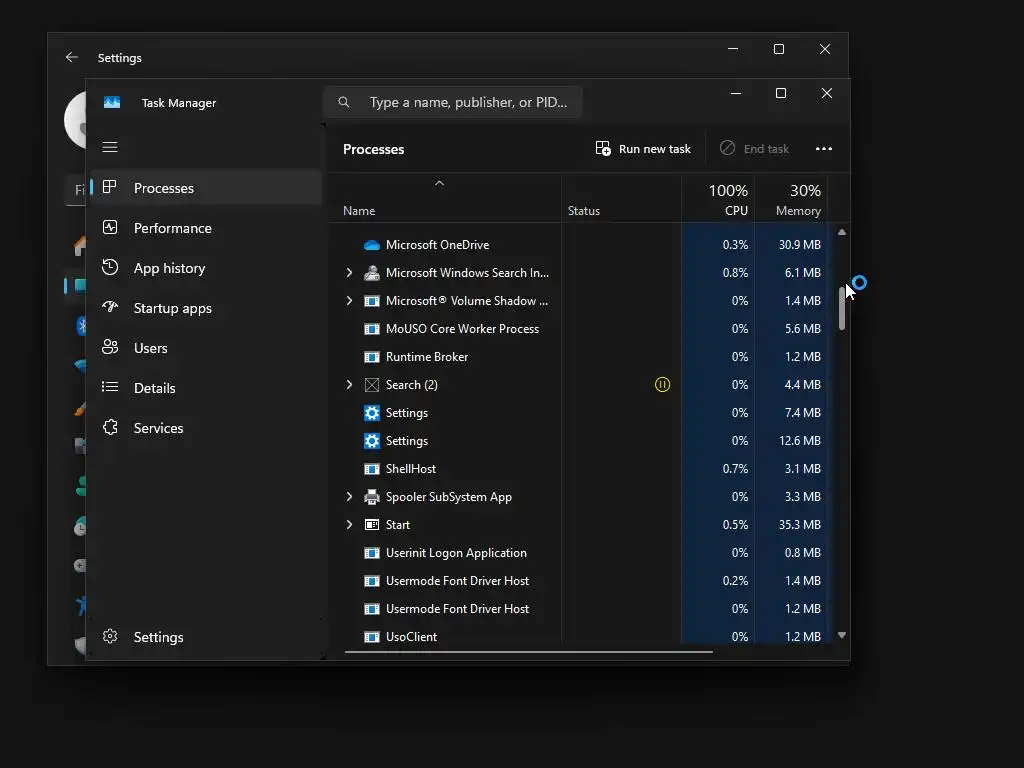1024x768 pixels.
Task: Click the Run new task icon
Action: 603,148
